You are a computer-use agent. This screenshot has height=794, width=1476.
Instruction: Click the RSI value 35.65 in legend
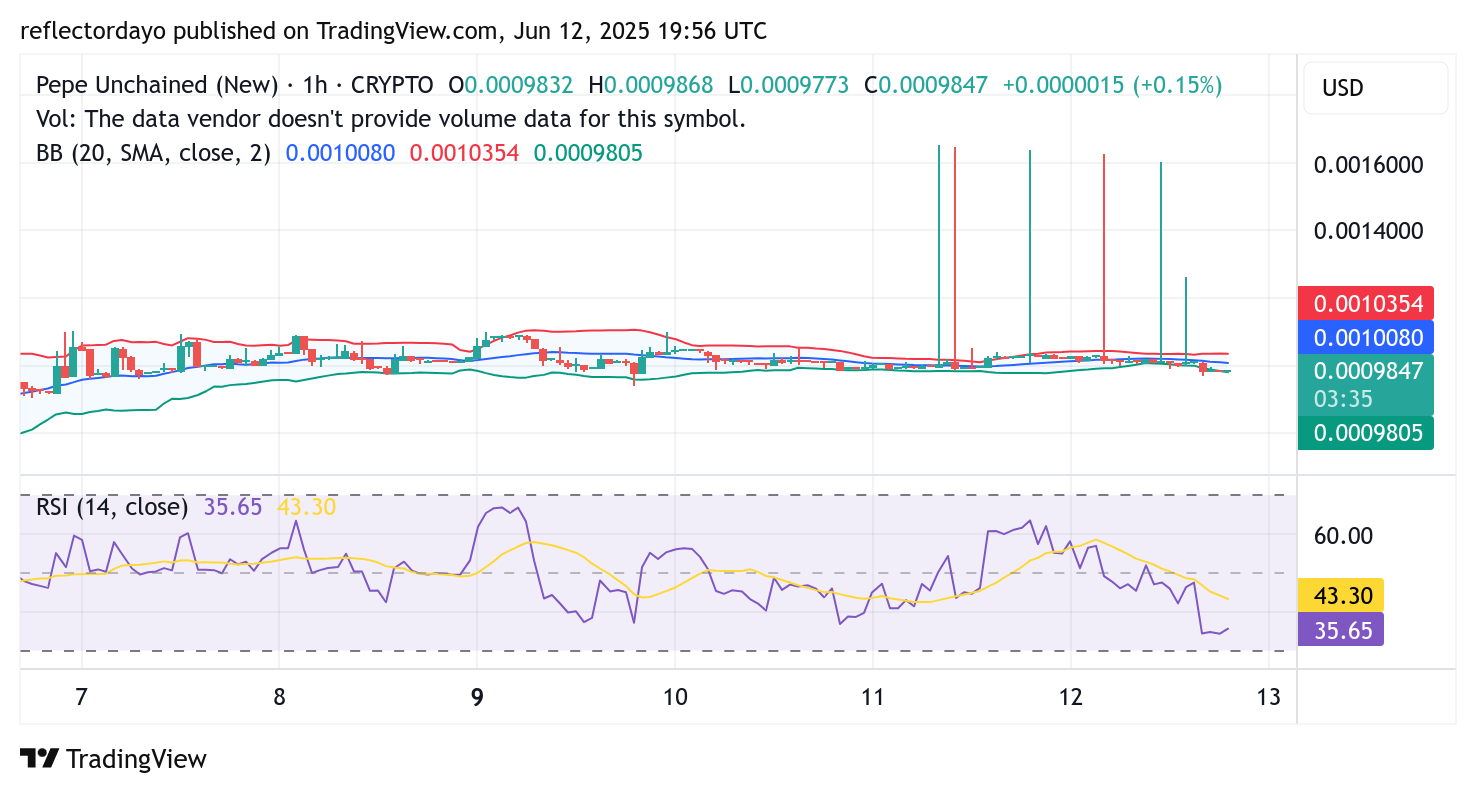pyautogui.click(x=232, y=507)
